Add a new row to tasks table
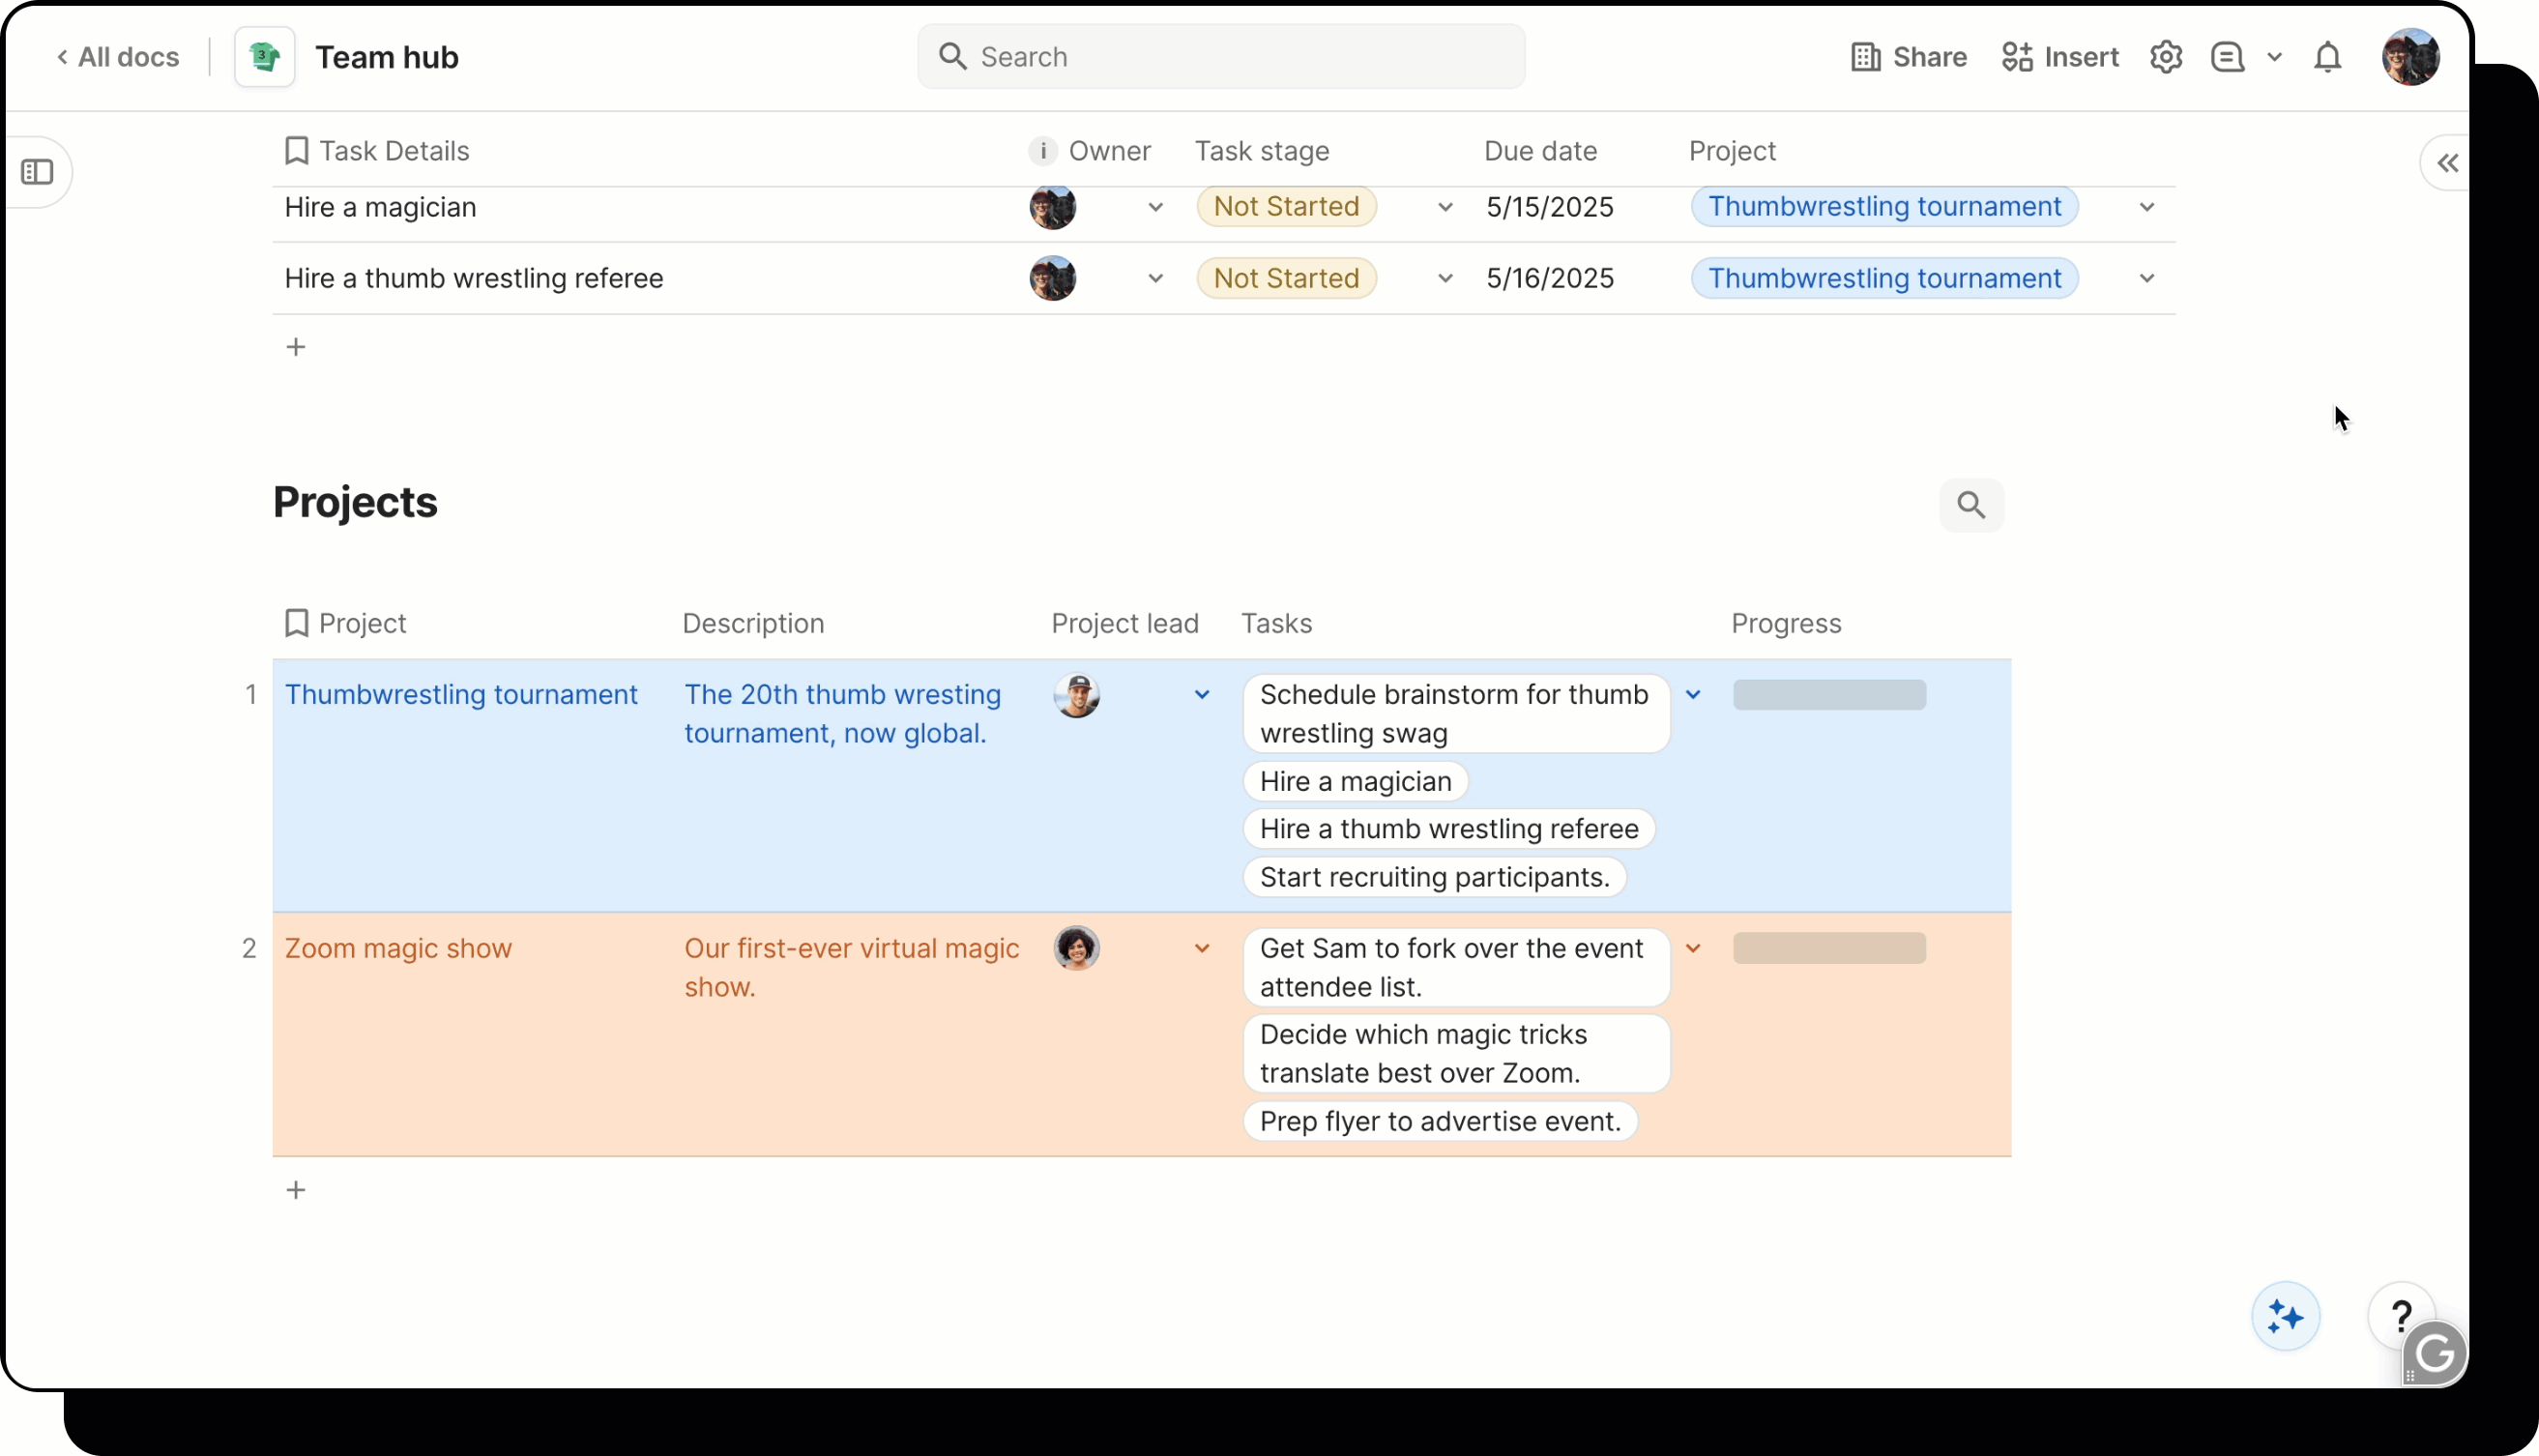This screenshot has width=2539, height=1456. [x=295, y=347]
